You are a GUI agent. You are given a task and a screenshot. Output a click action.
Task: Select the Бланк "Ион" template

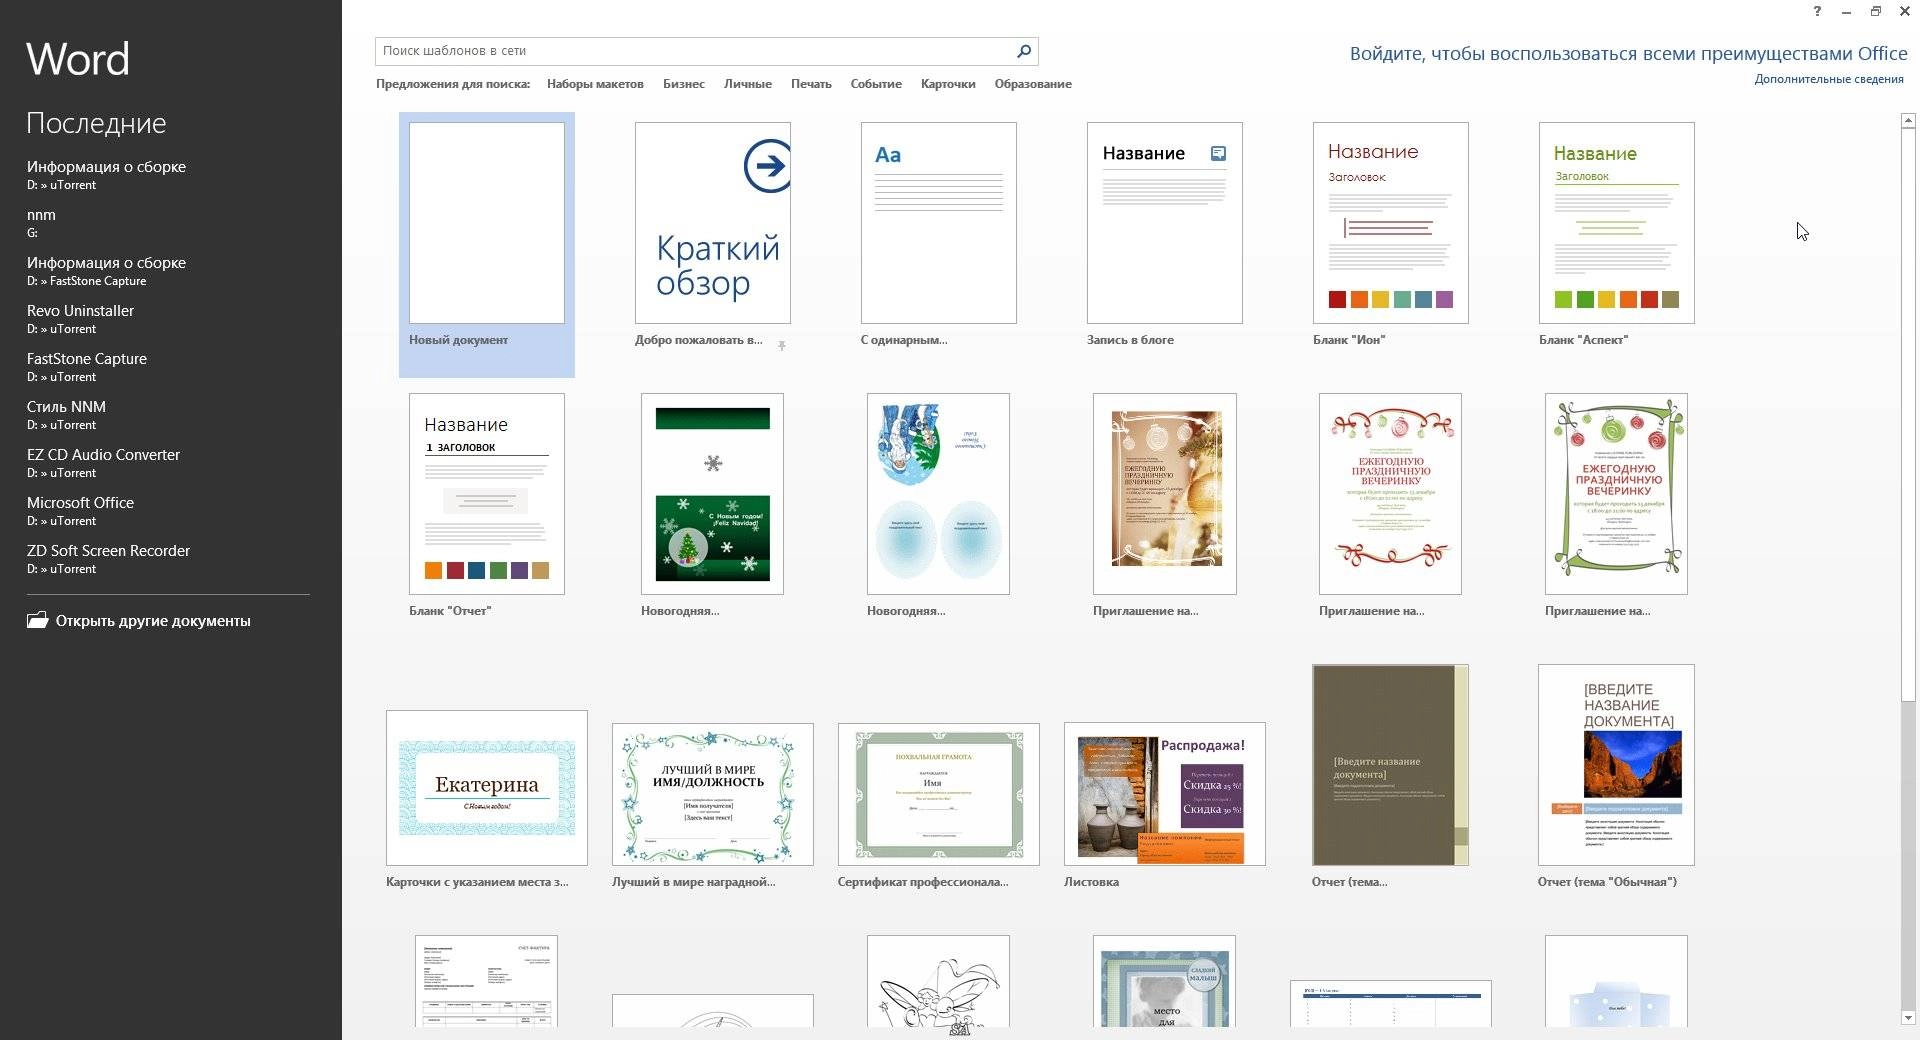click(1391, 223)
